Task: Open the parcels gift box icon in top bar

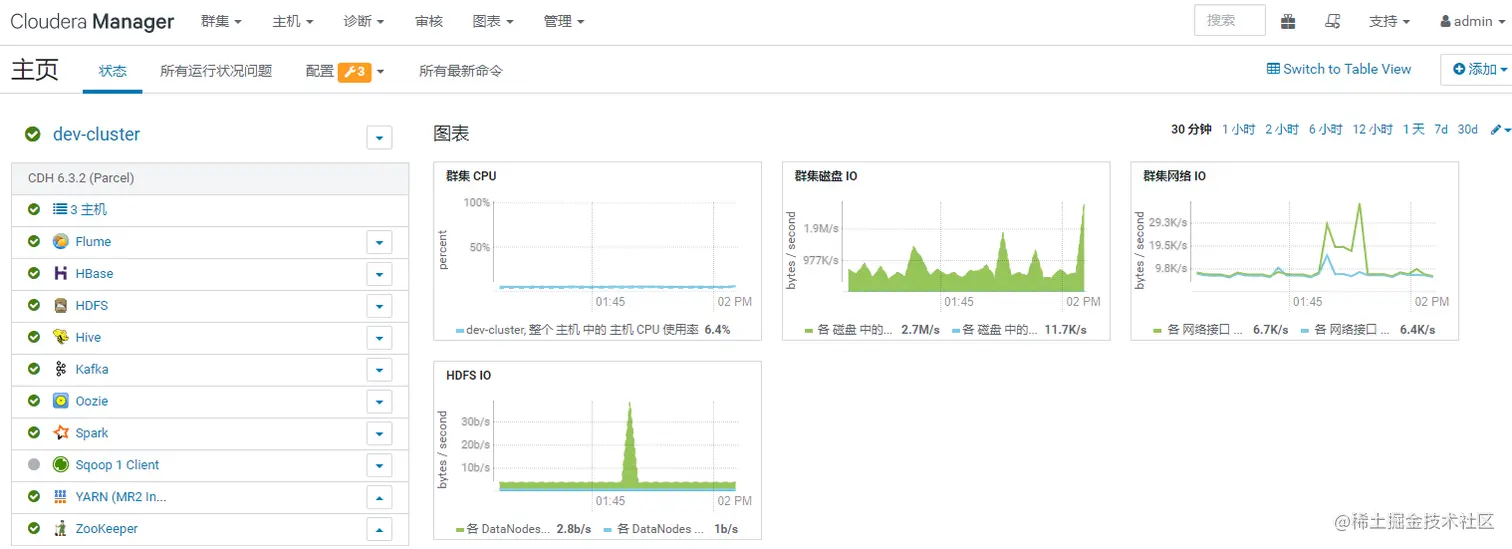Action: coord(1288,21)
